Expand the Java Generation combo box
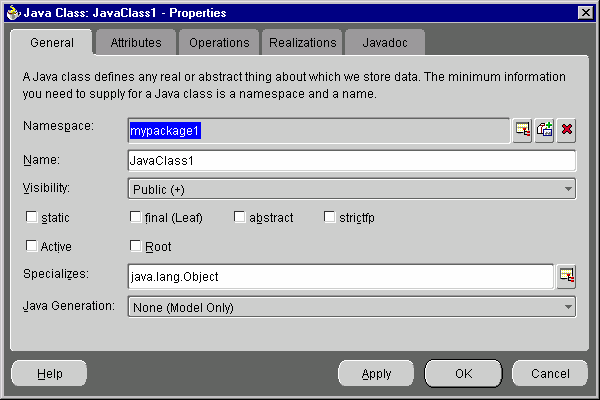Viewport: 600px width, 400px height. point(352,307)
